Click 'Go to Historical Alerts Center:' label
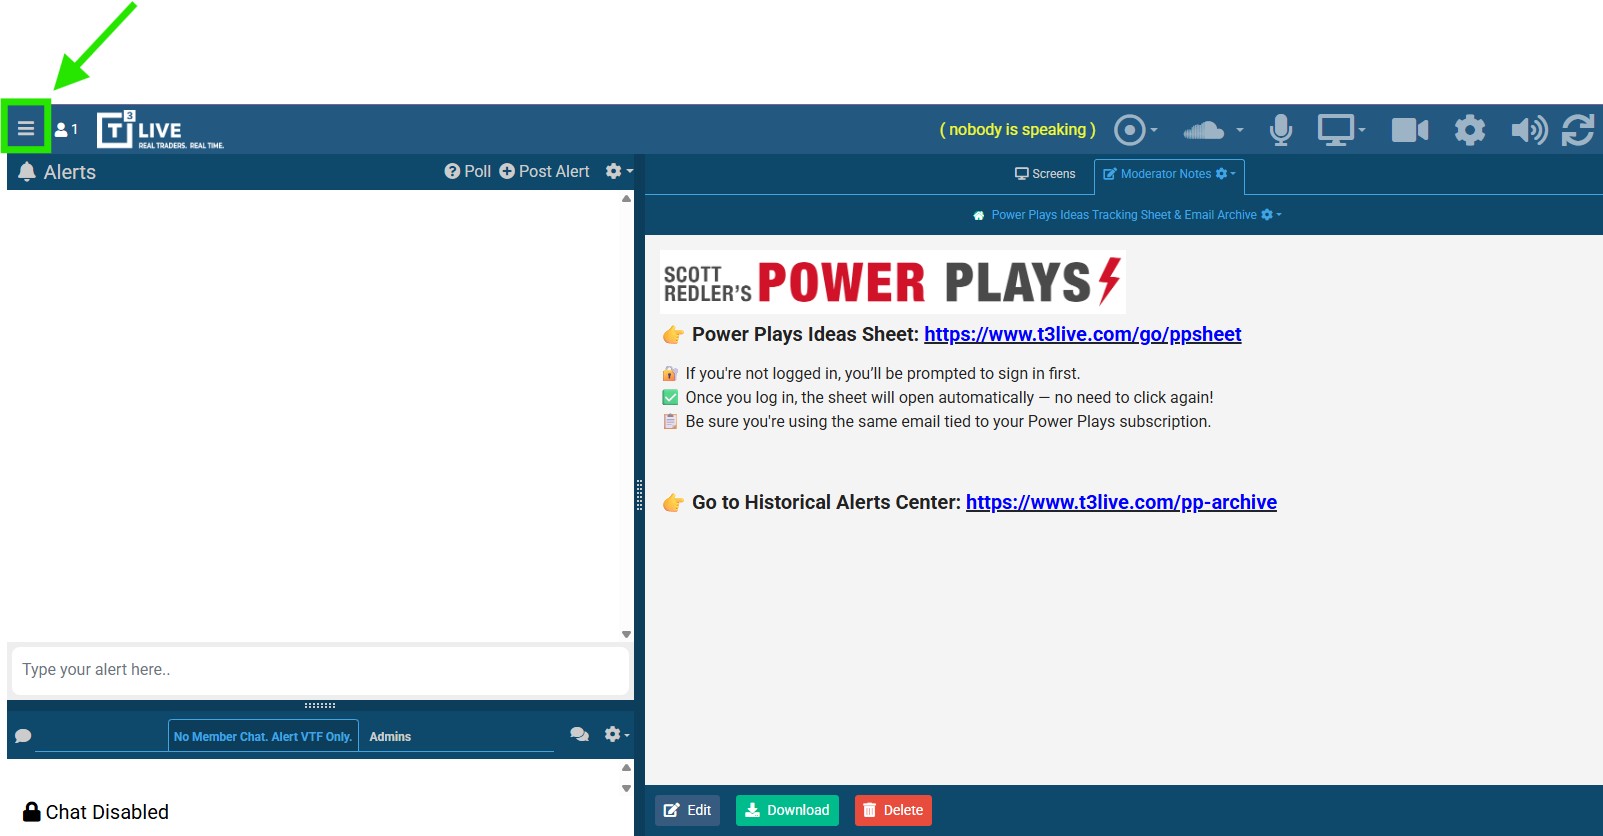The image size is (1603, 836). tap(826, 502)
